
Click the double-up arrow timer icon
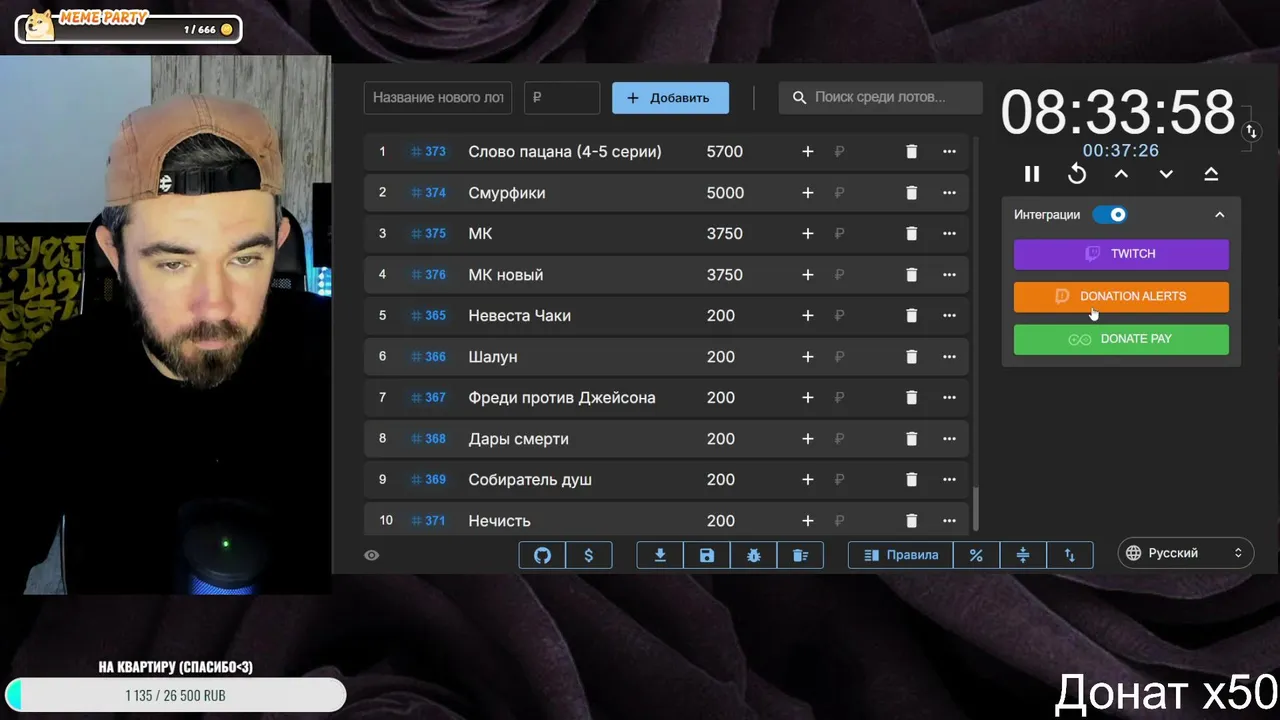pos(1211,174)
